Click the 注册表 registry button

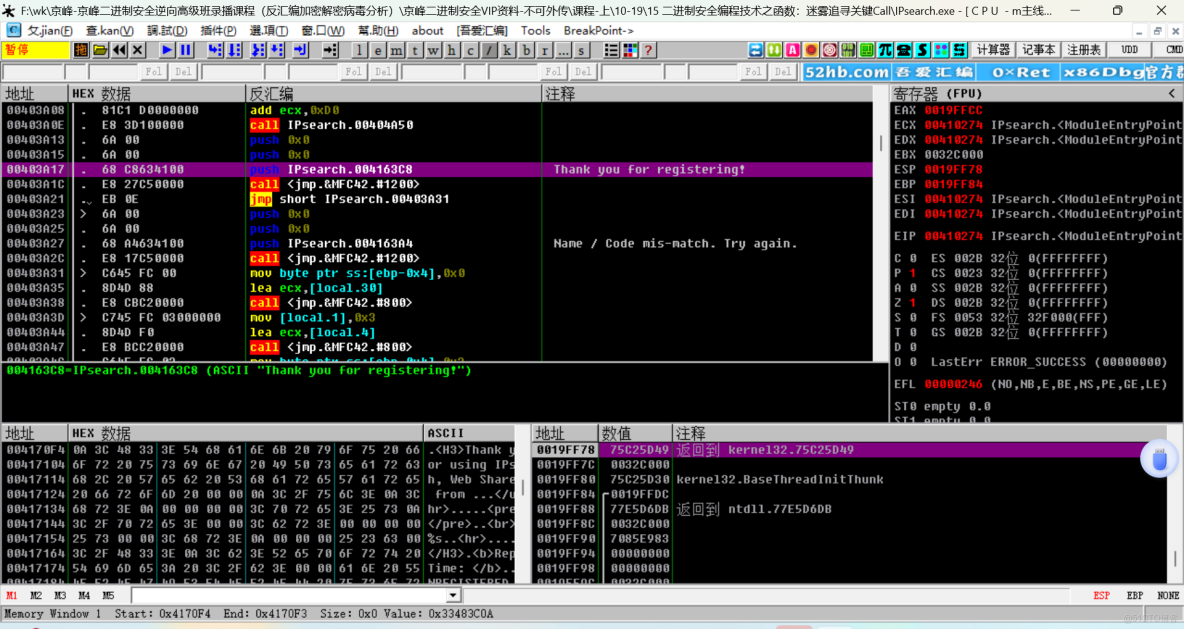(x=1084, y=50)
